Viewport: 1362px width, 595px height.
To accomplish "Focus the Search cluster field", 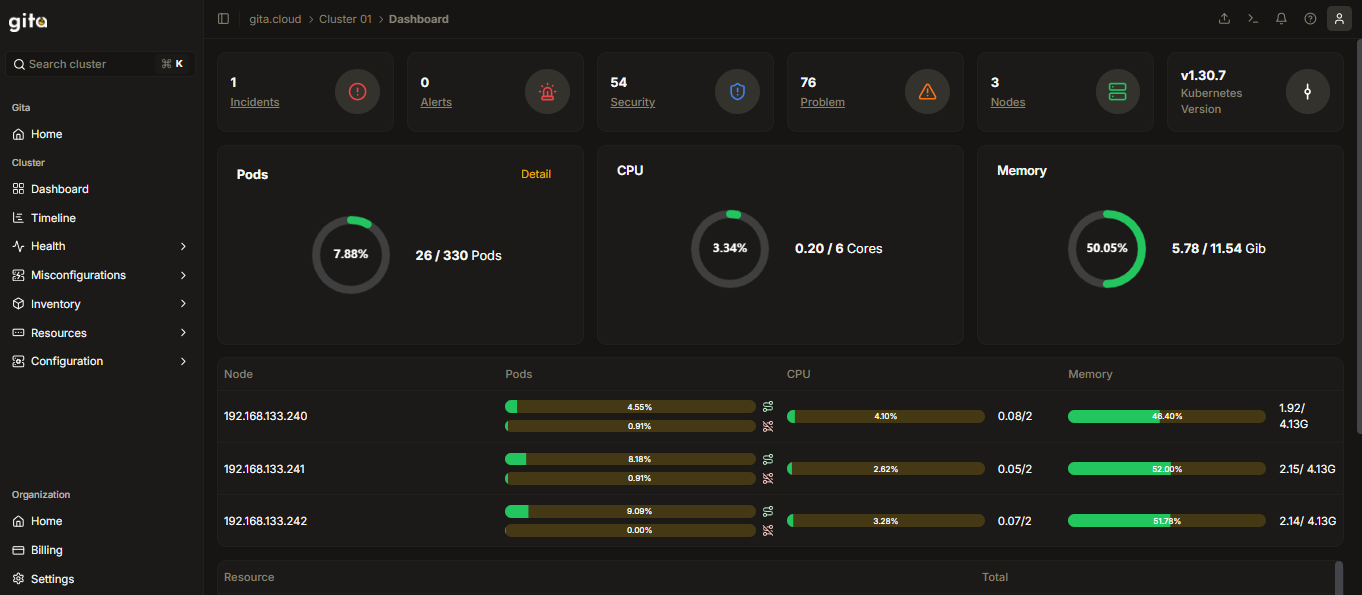I will point(100,64).
